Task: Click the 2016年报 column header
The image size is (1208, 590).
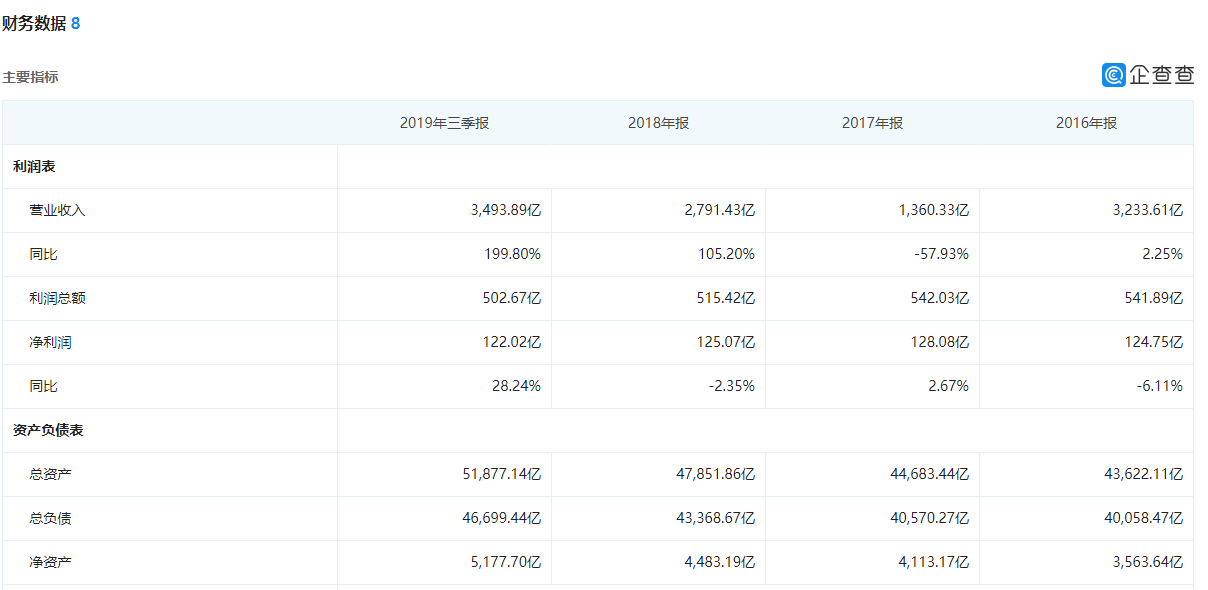Action: tap(1086, 123)
